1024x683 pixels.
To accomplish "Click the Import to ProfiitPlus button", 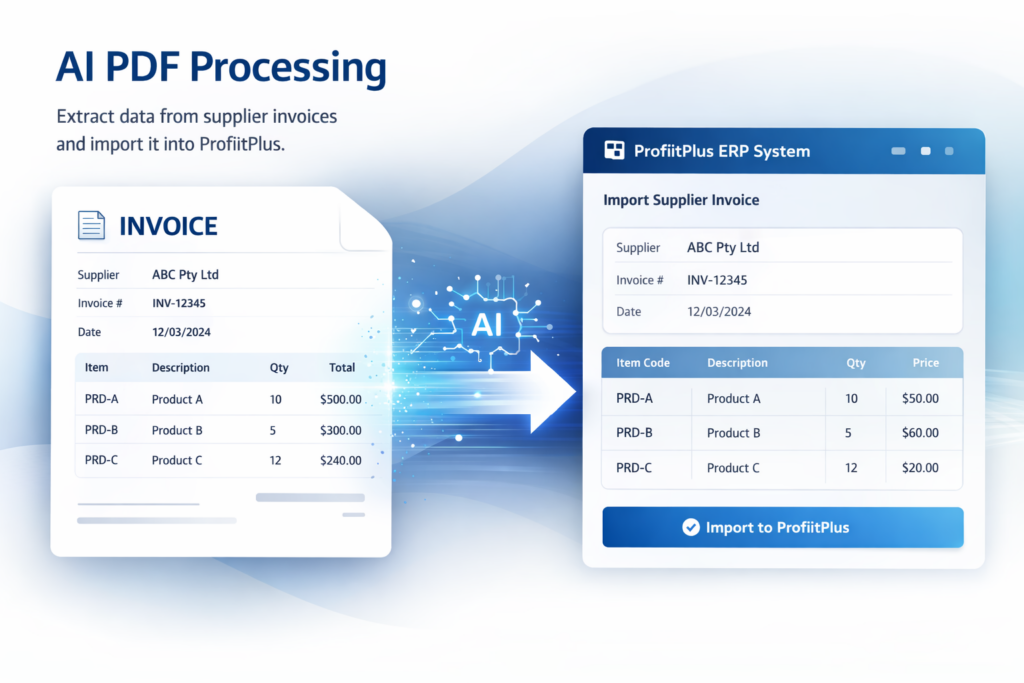I will 782,527.
